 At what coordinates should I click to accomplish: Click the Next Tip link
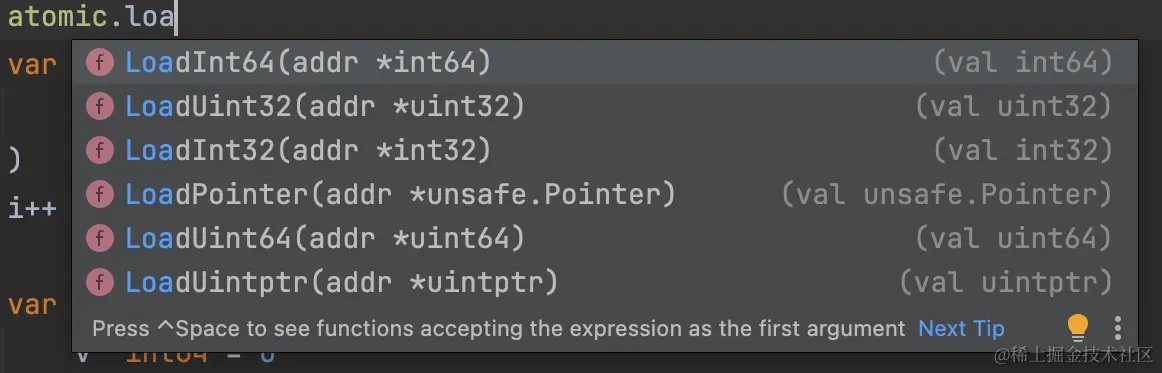[961, 329]
